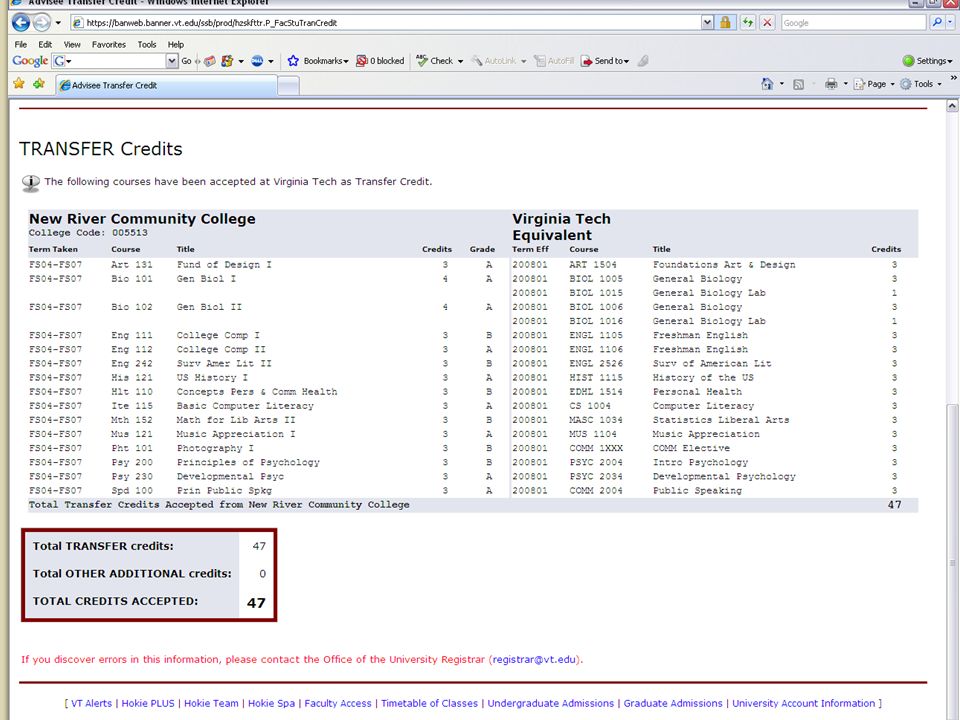Click the red Stop loading icon
The height and width of the screenshot is (720, 960).
click(767, 23)
